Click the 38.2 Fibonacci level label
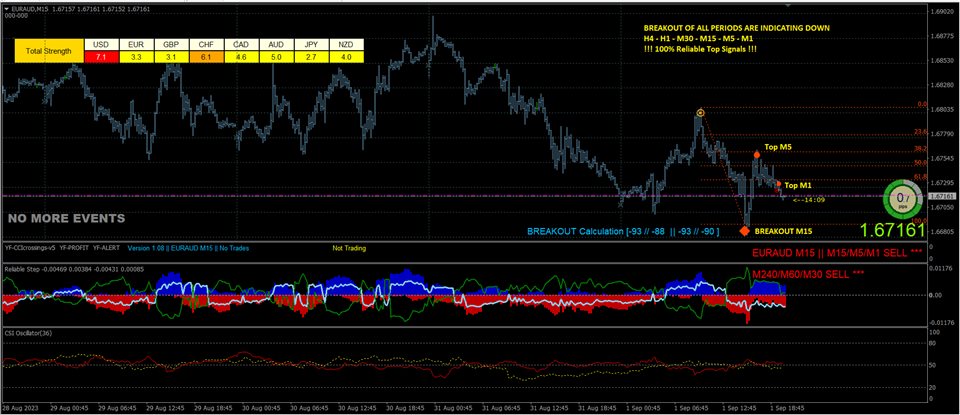Viewport: 960px width, 415px height. coord(921,149)
